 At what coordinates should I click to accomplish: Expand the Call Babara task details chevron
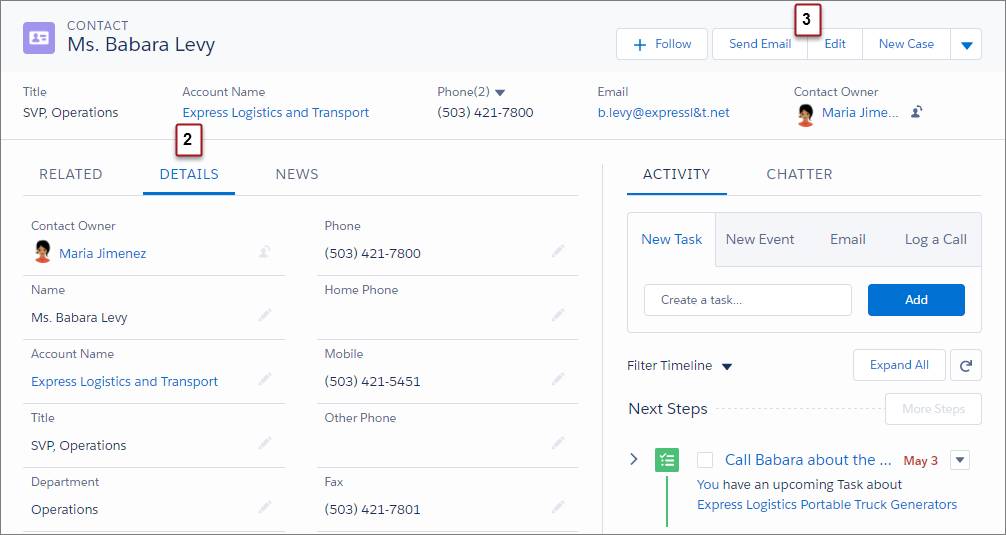[634, 459]
